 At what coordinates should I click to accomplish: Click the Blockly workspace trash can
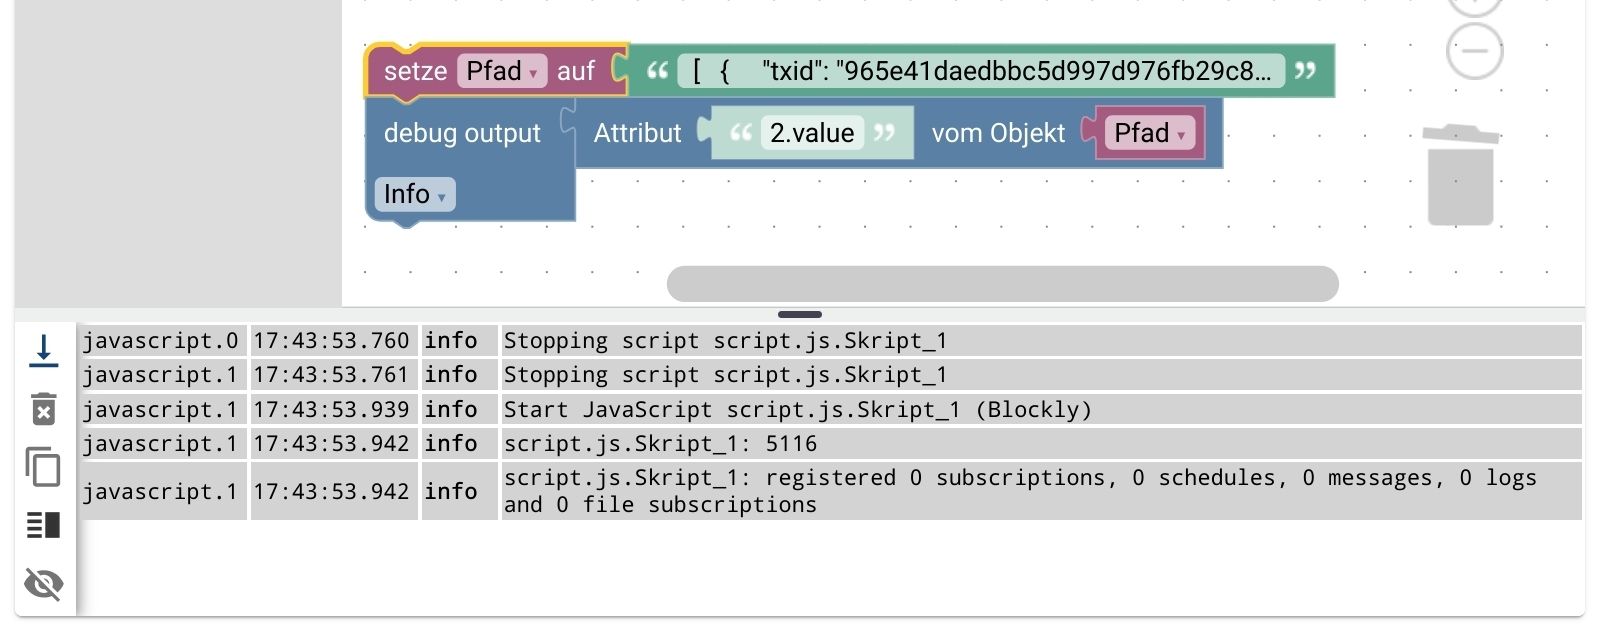1460,176
